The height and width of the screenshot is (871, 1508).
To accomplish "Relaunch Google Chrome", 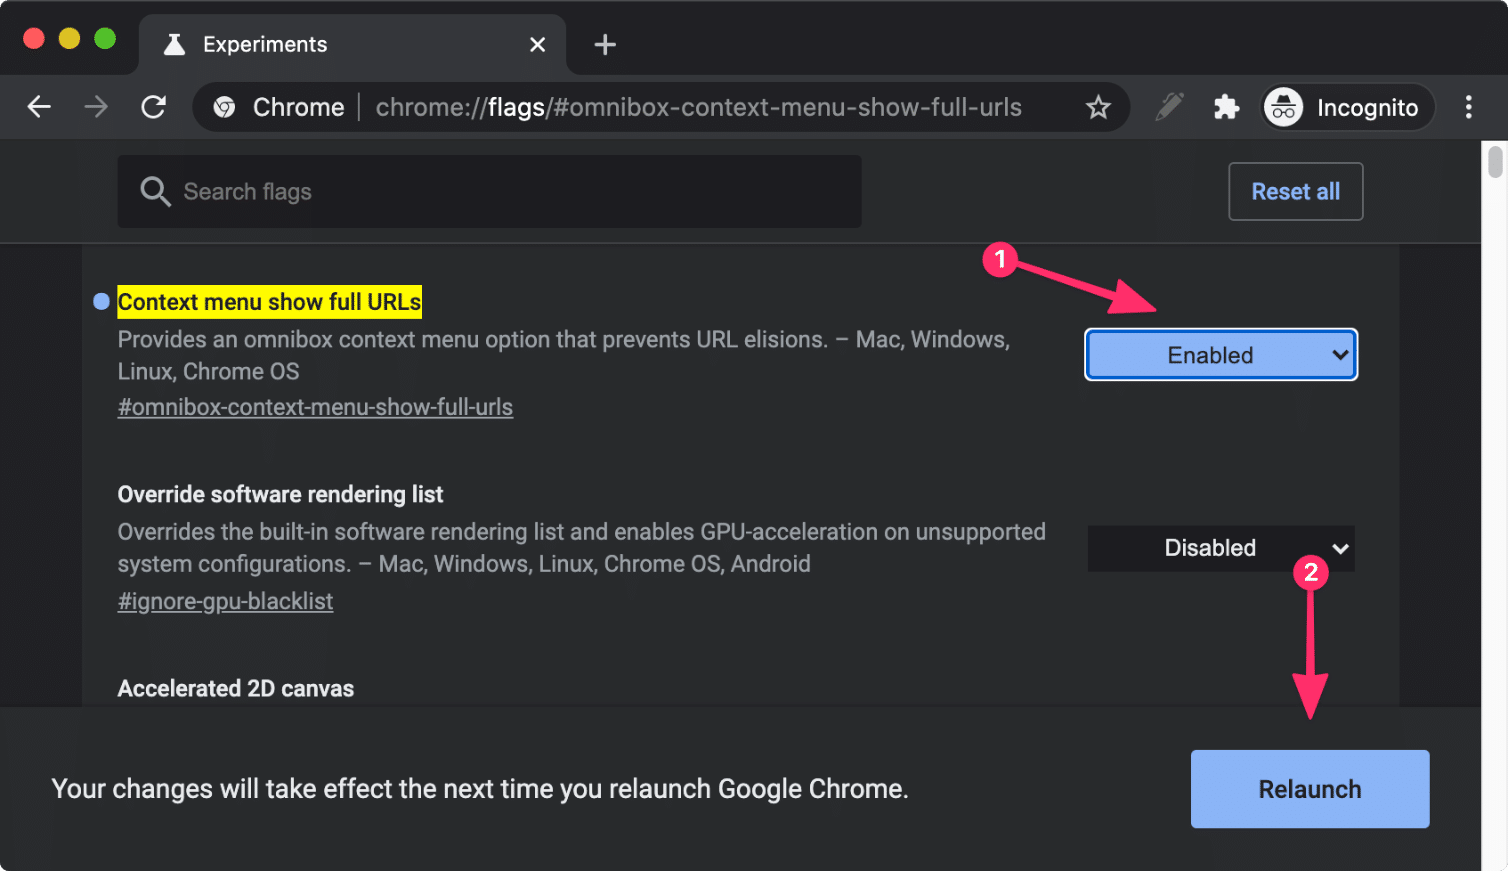I will pos(1309,789).
